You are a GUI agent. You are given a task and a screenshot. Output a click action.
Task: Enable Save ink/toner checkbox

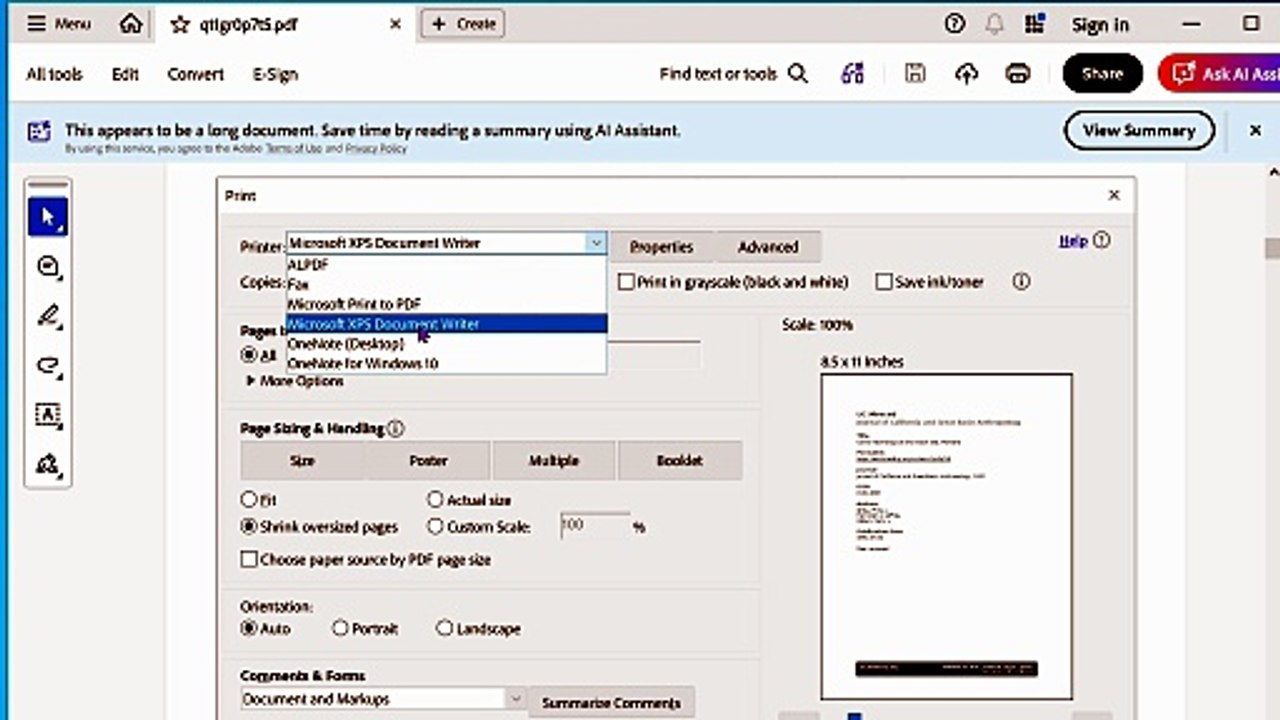[x=884, y=282]
